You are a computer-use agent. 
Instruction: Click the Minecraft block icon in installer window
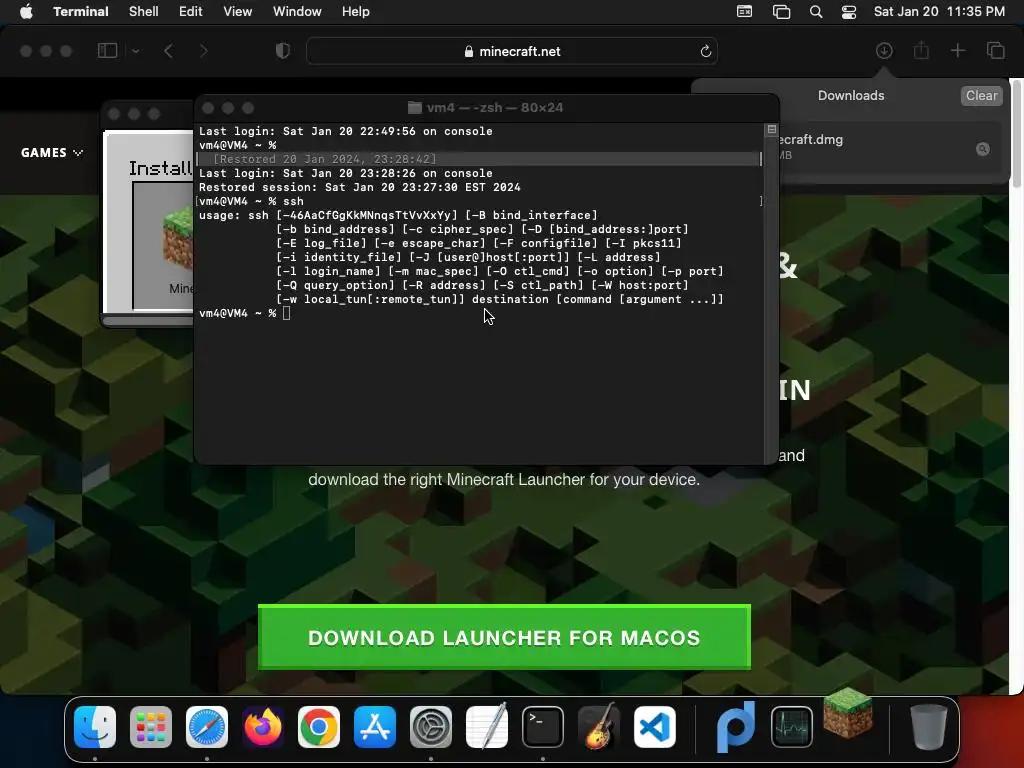(178, 238)
